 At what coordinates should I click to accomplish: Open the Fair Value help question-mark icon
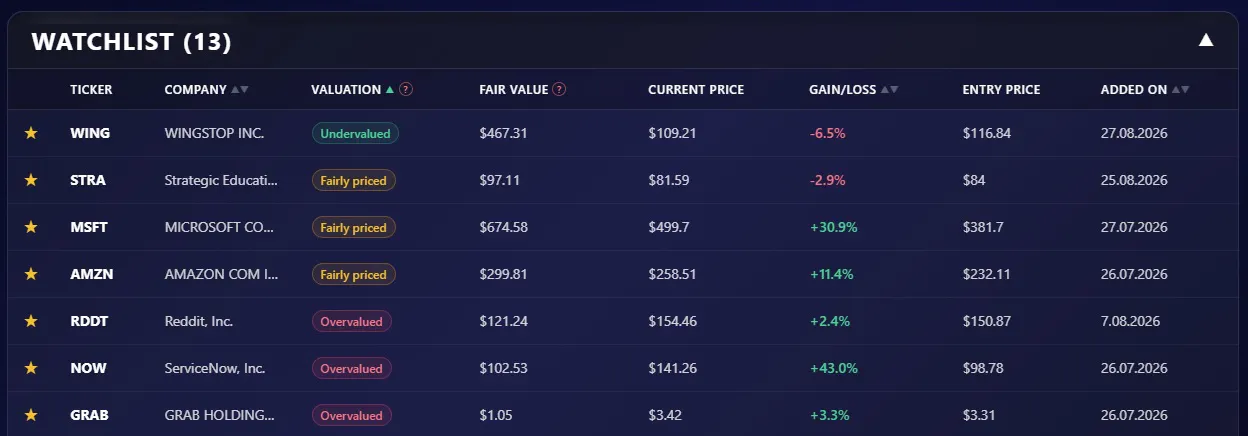tap(559, 89)
